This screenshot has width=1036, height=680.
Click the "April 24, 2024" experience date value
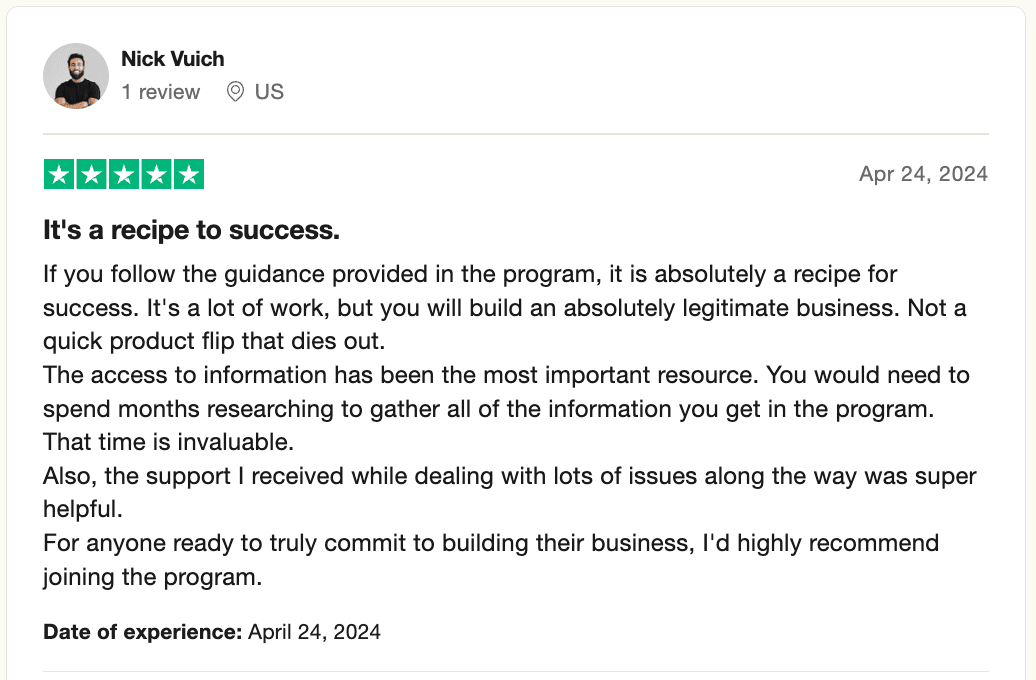click(314, 632)
